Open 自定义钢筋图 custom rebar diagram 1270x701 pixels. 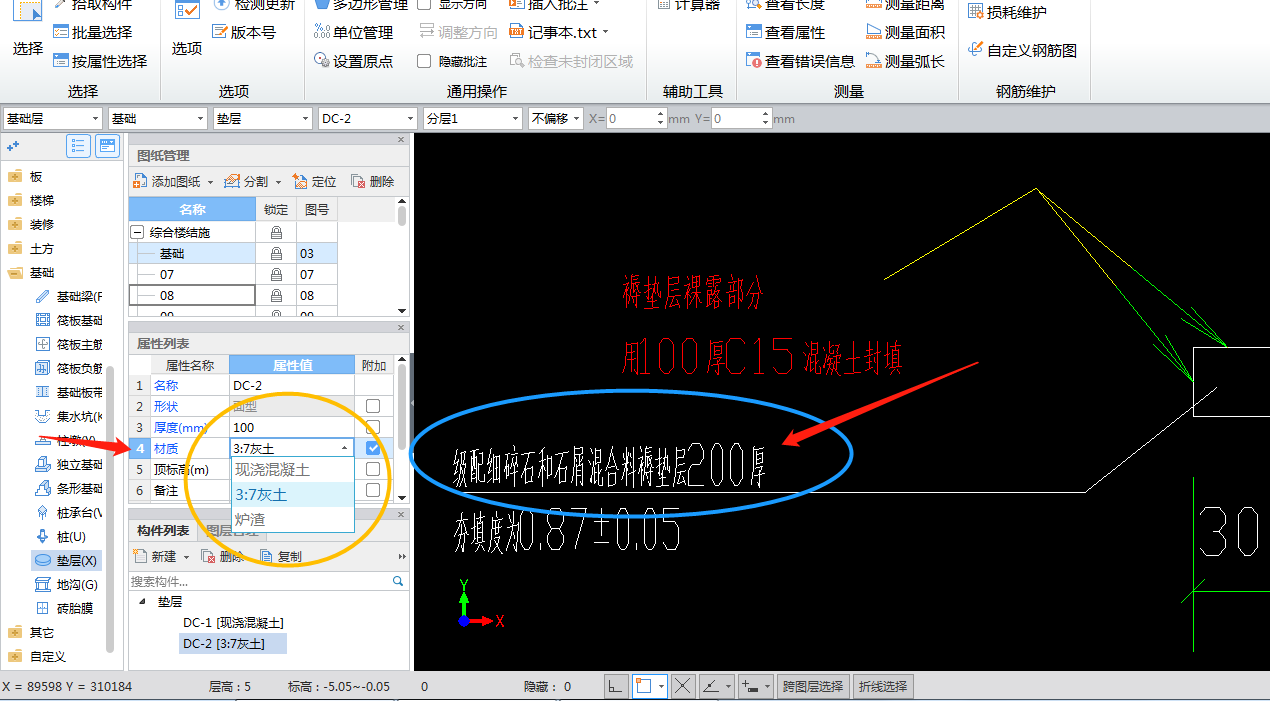pos(1022,50)
